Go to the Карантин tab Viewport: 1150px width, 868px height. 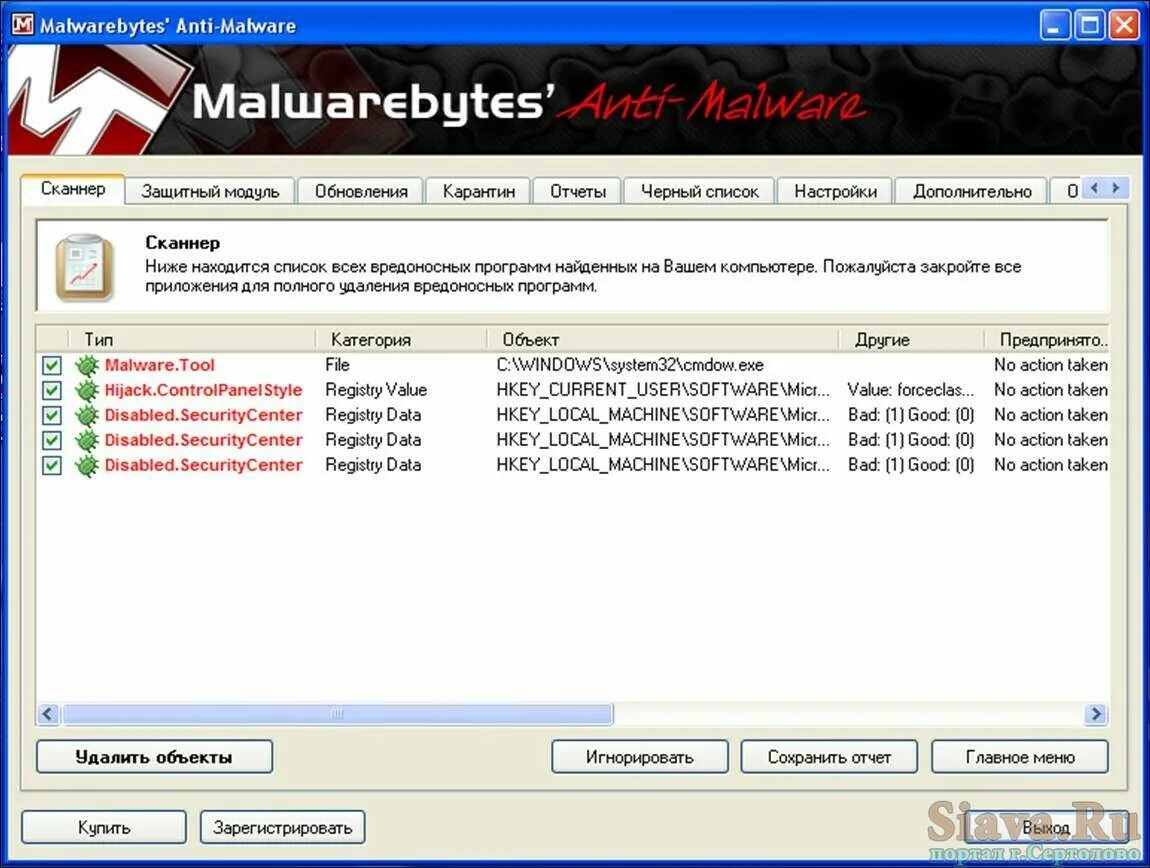click(x=478, y=192)
